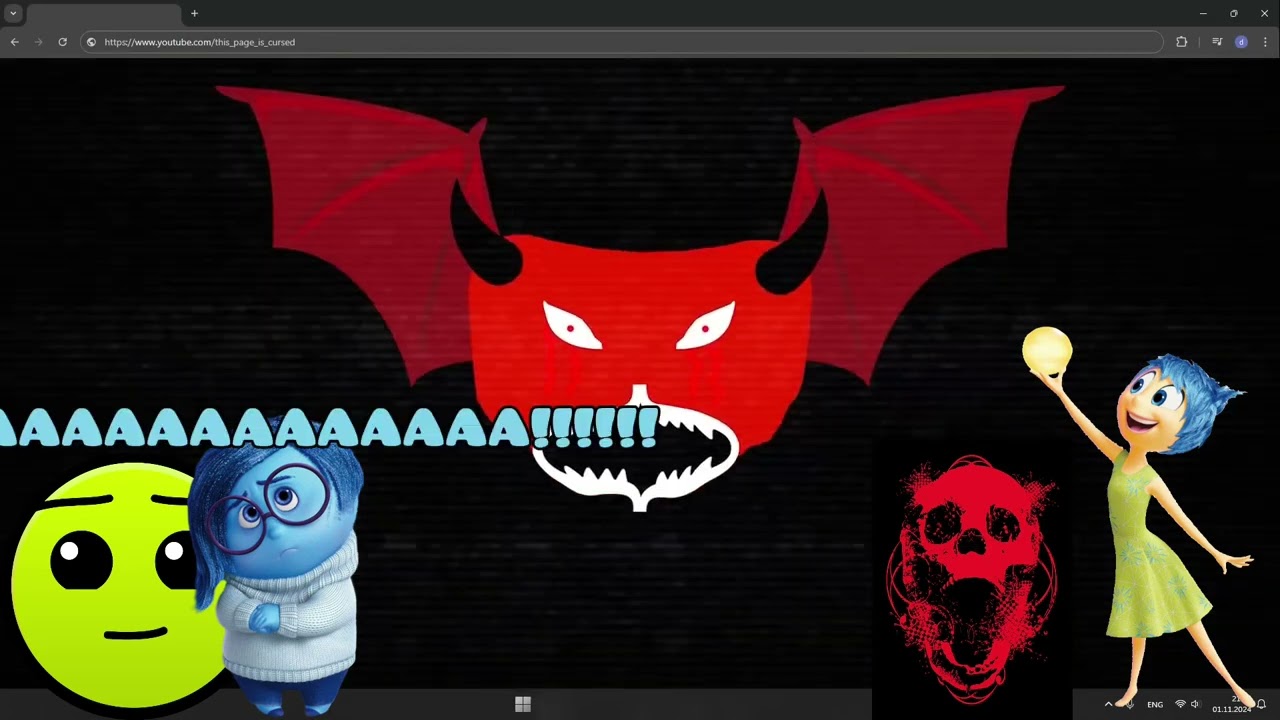The height and width of the screenshot is (720, 1280).
Task: Go back using the browser back arrow
Action: coord(14,42)
